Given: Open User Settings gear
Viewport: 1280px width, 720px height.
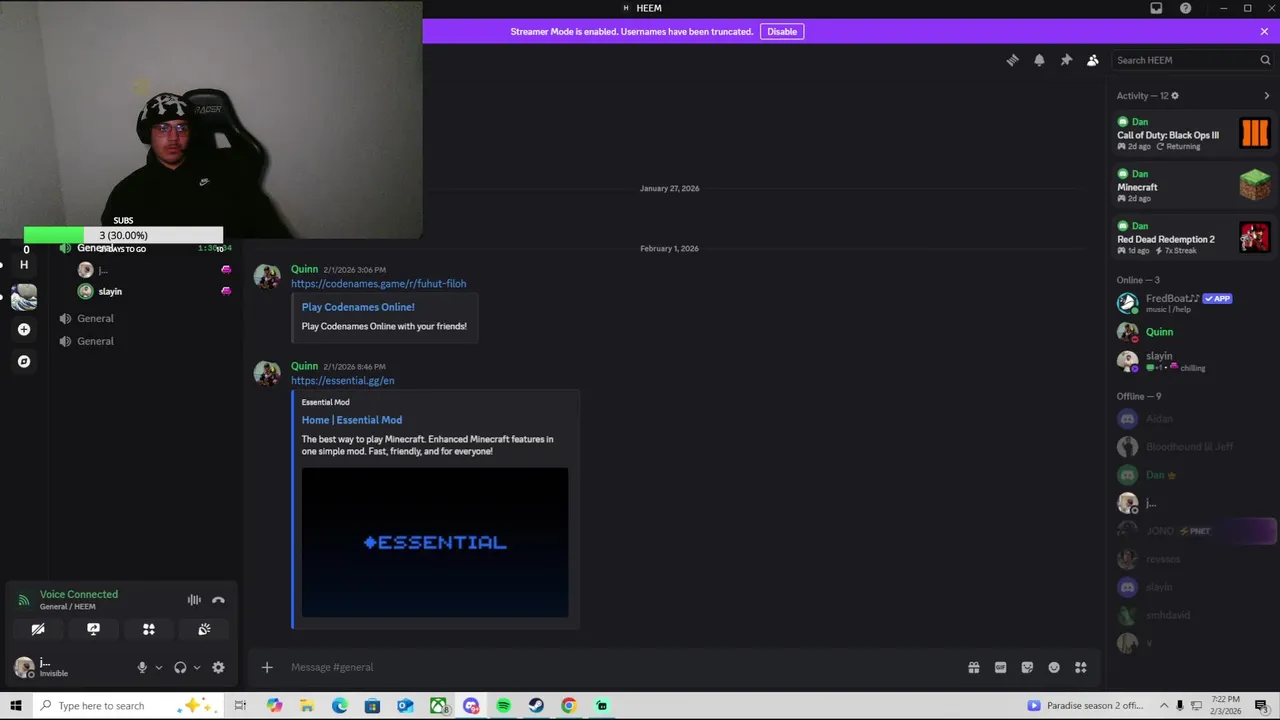Looking at the screenshot, I should pyautogui.click(x=218, y=667).
